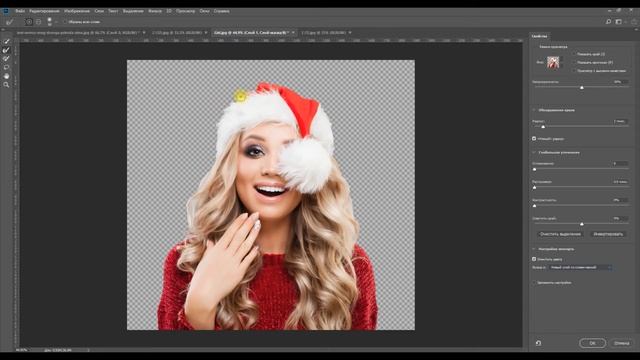Toggle the sample all layers checkbox
Screen dimensions: 640x360
(65, 22)
